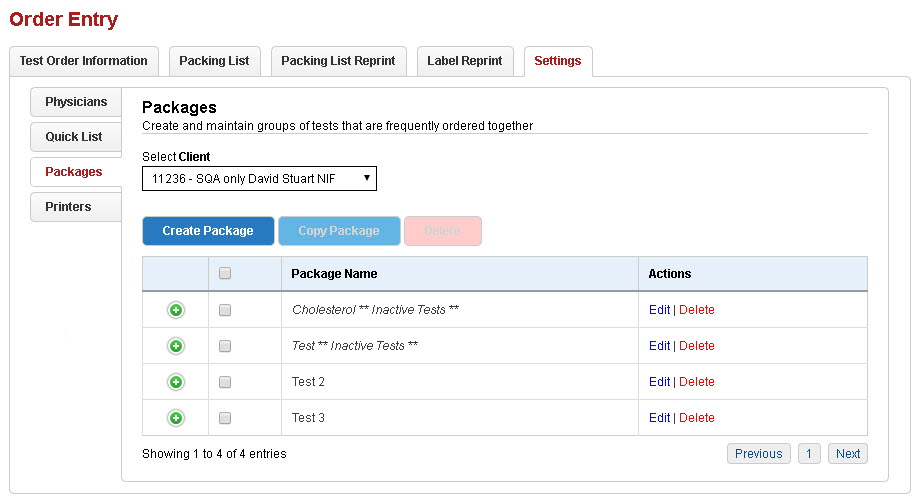The image size is (920, 502).
Task: Open the Label Reprint tab
Action: click(x=464, y=61)
